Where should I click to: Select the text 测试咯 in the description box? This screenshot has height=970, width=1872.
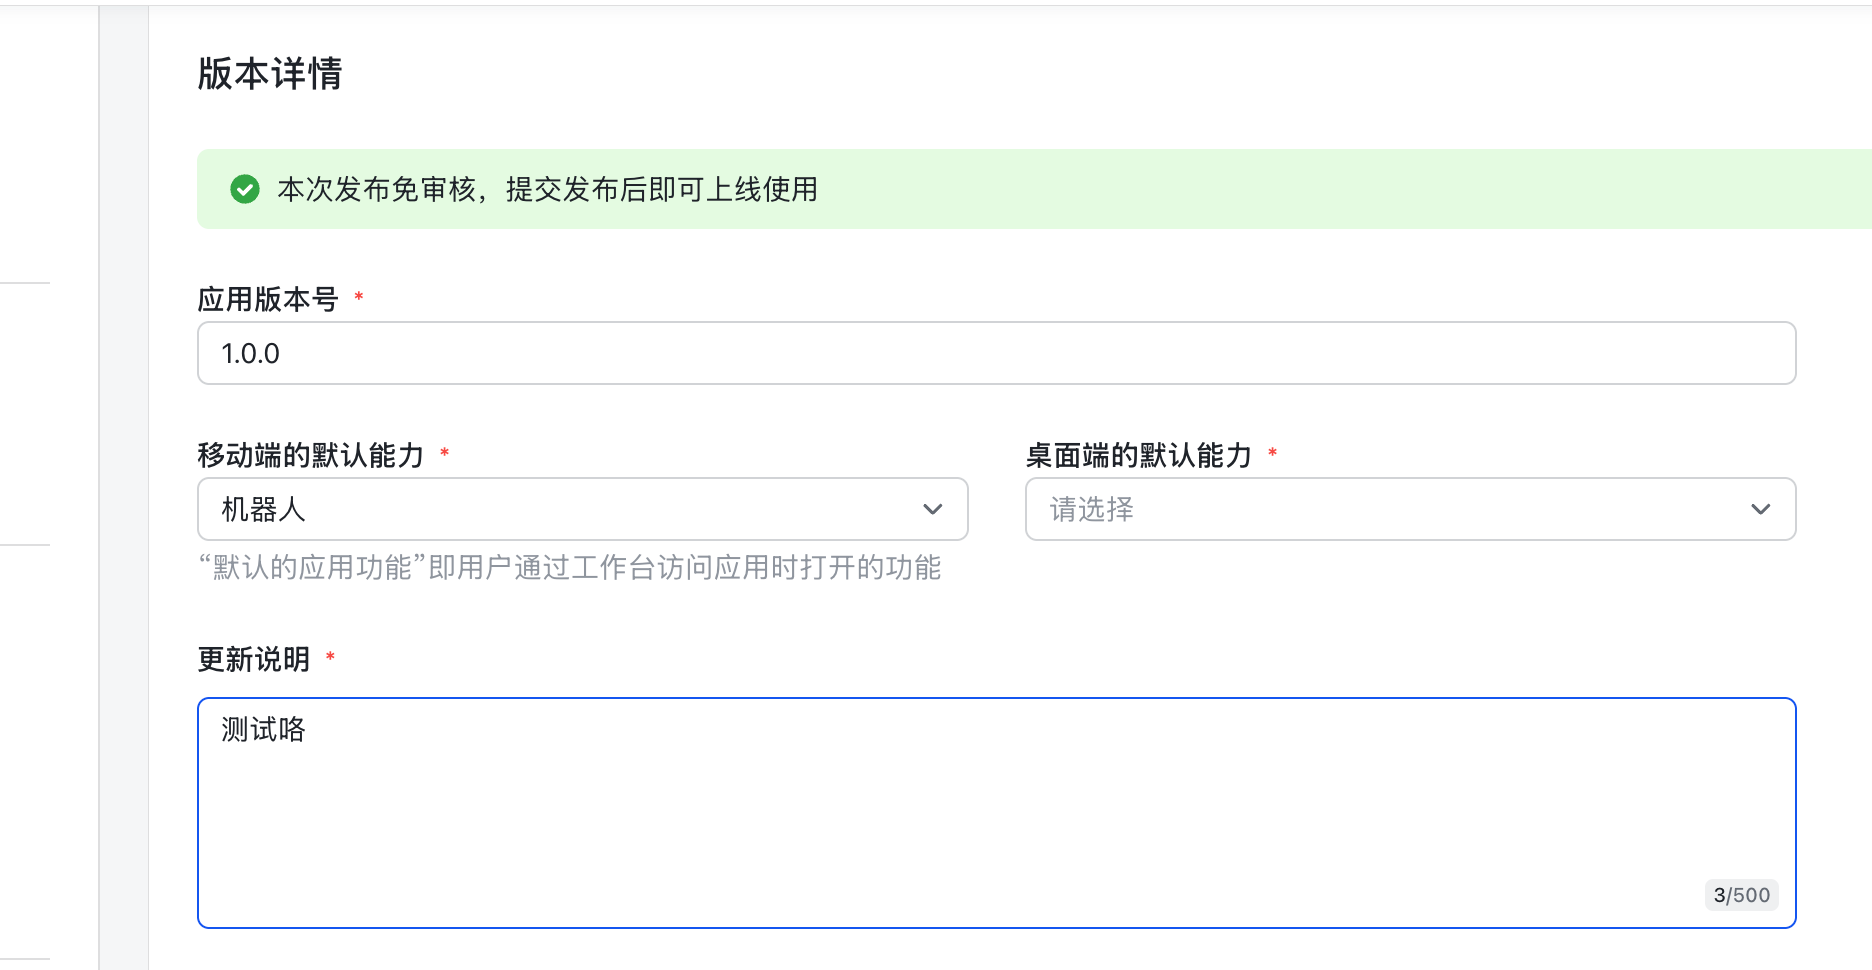click(x=261, y=730)
